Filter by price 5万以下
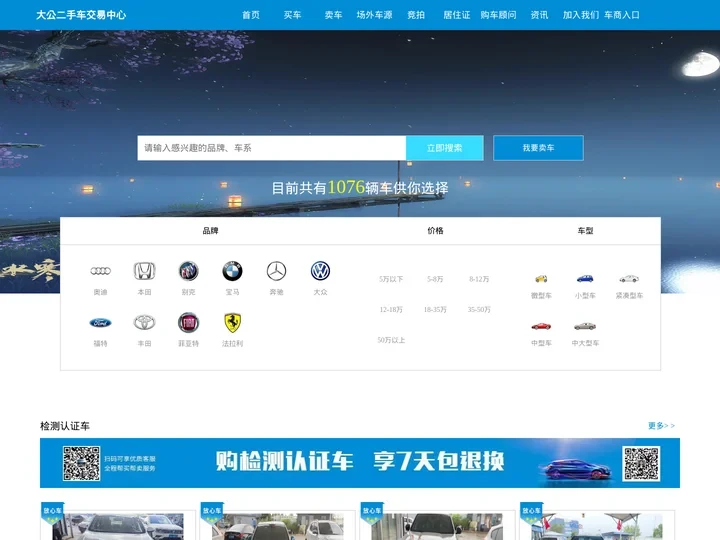This screenshot has width=720, height=540. pyautogui.click(x=391, y=279)
